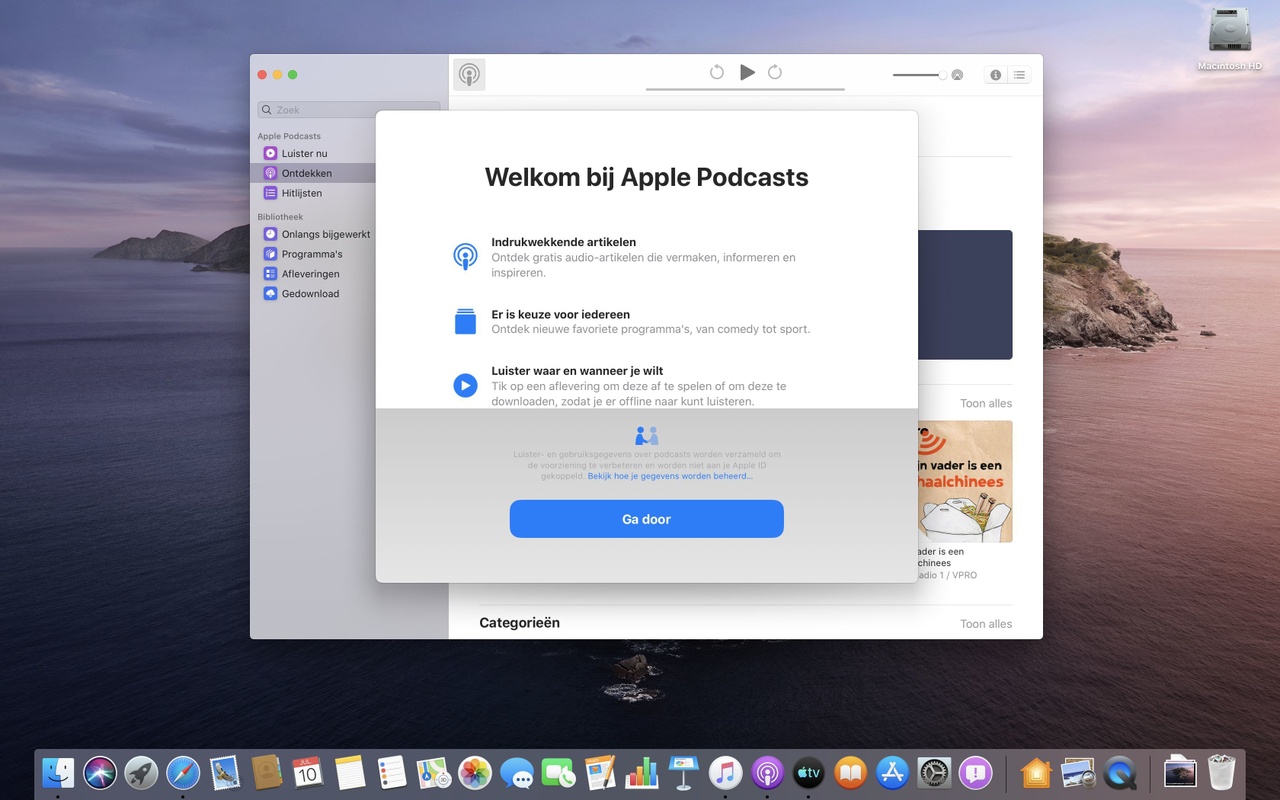Screen dimensions: 1280x800
Task: Click the playback progress bar under the play button
Action: click(745, 89)
